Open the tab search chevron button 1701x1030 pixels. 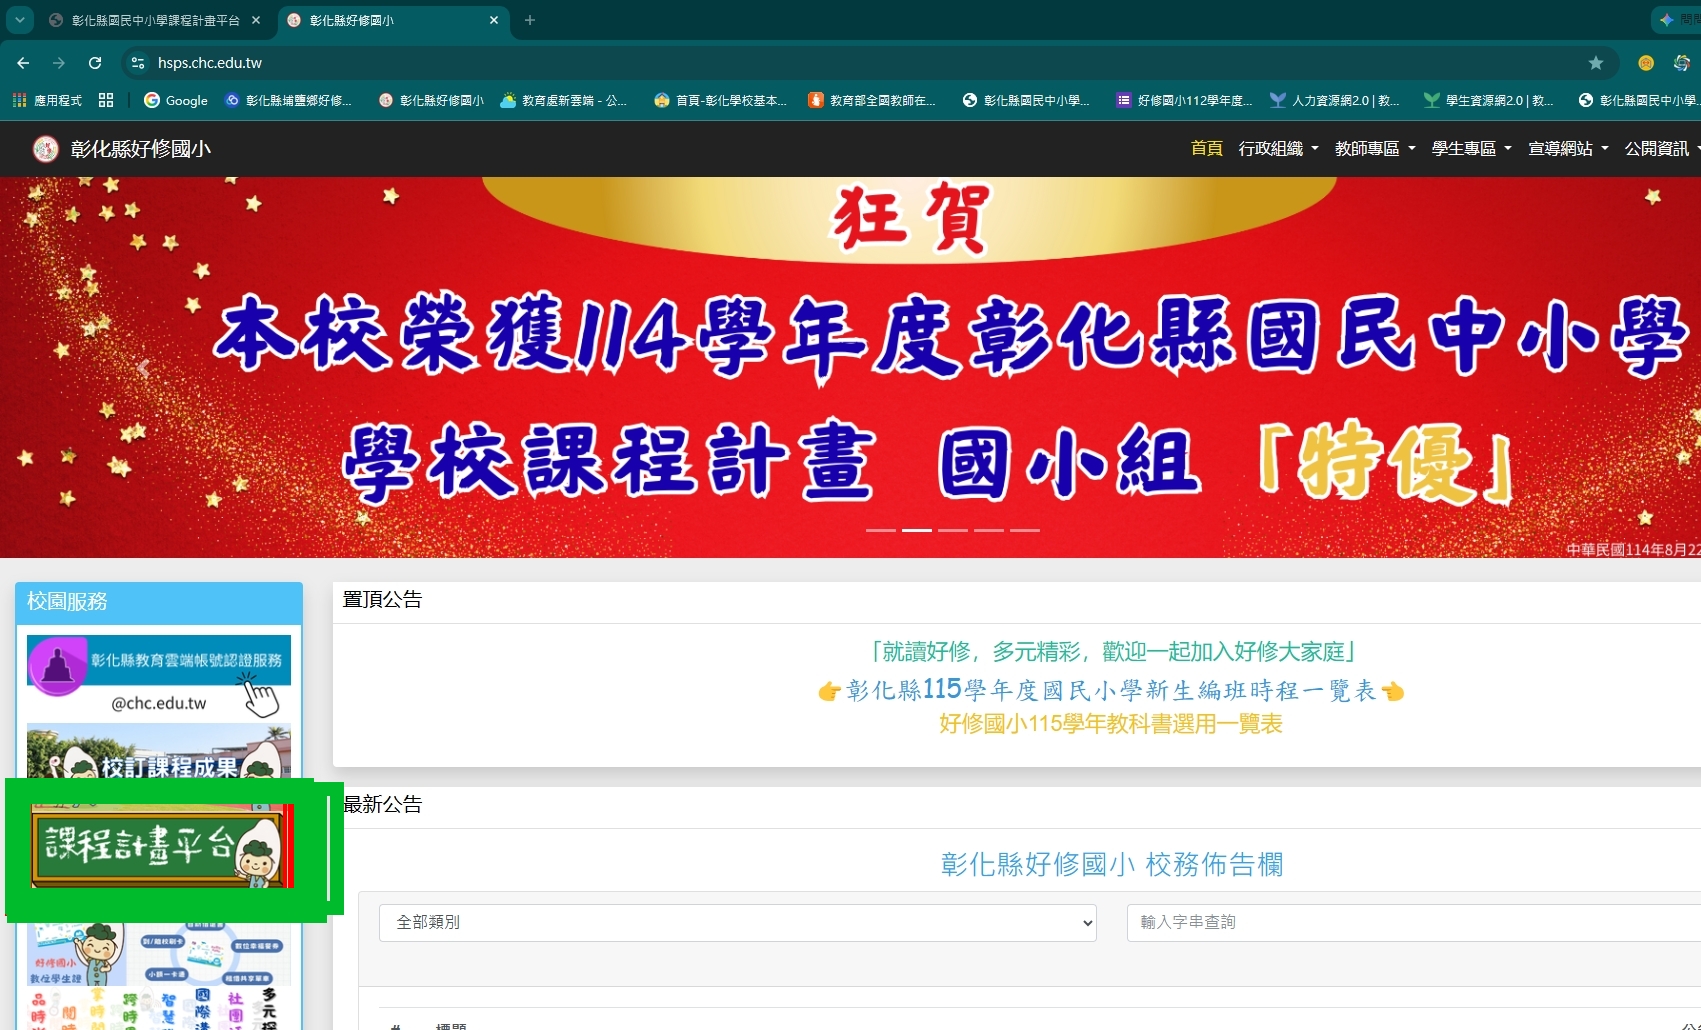tap(19, 20)
